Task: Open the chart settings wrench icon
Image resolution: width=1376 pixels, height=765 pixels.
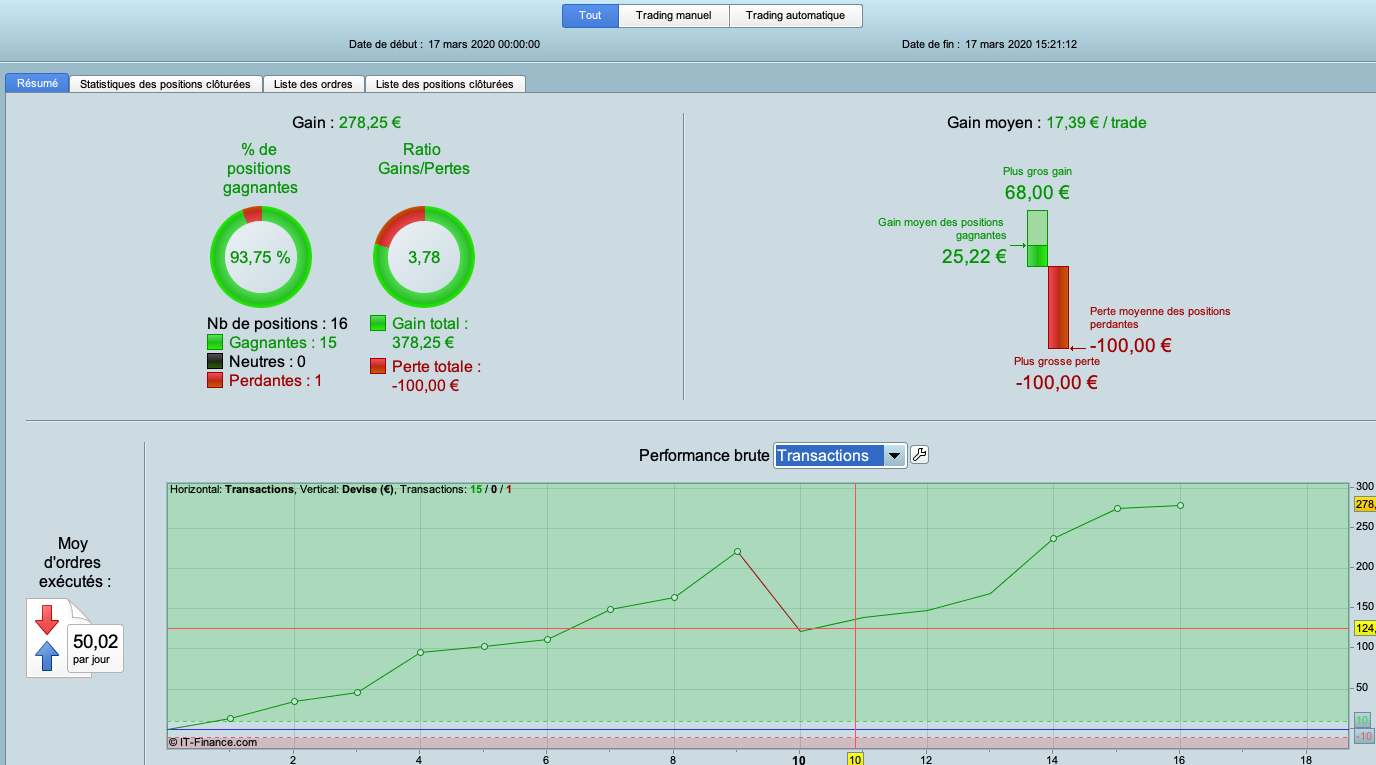Action: tap(920, 455)
